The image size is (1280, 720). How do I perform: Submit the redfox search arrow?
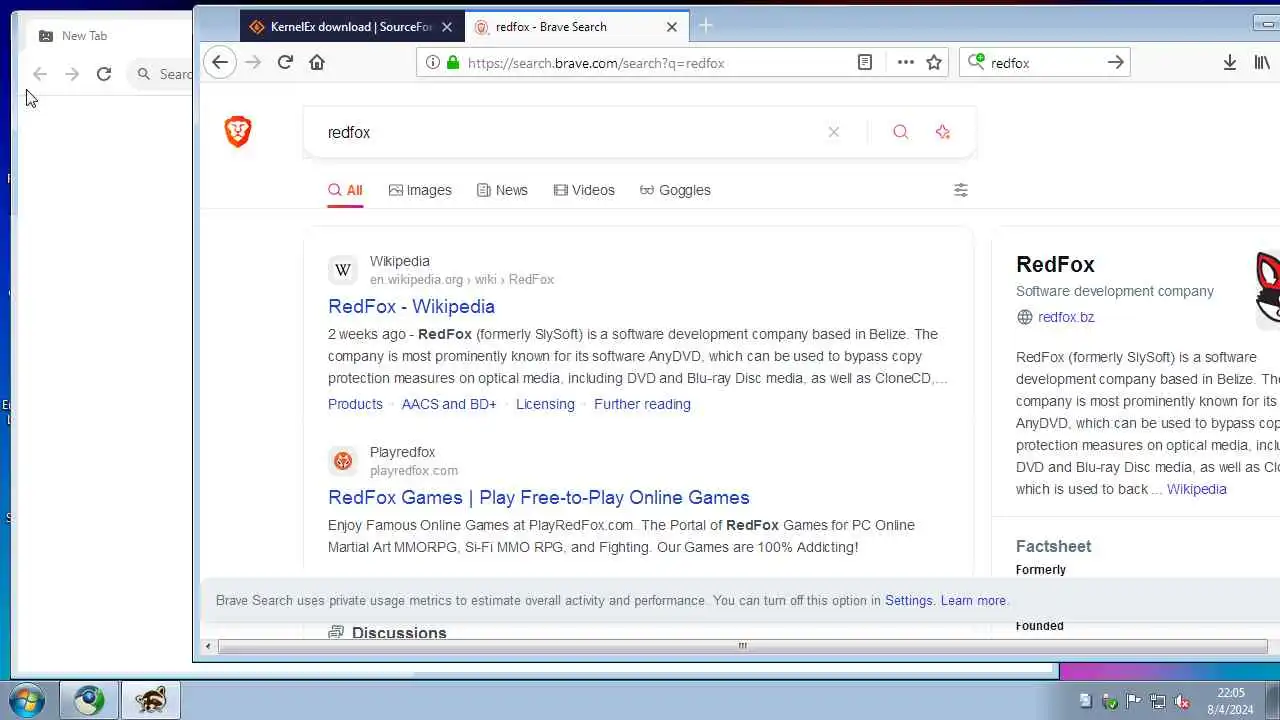pyautogui.click(x=1116, y=62)
